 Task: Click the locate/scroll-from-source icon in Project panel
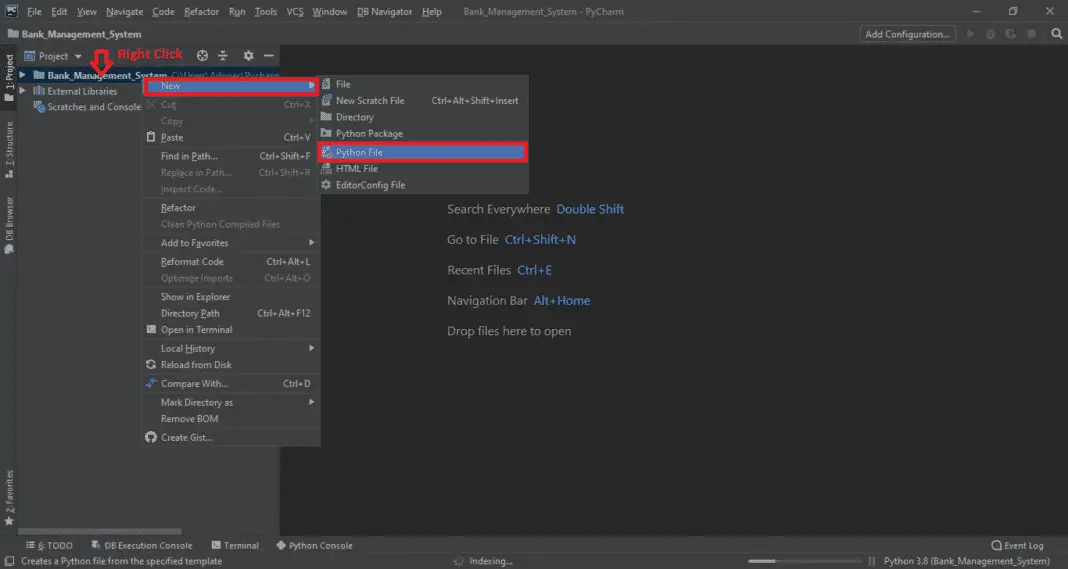pyautogui.click(x=203, y=56)
